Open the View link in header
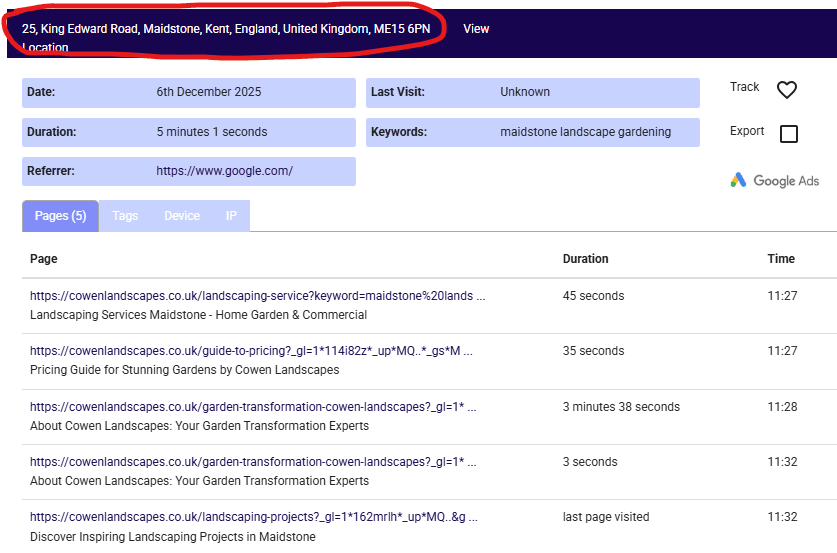This screenshot has width=837, height=553. pos(476,29)
